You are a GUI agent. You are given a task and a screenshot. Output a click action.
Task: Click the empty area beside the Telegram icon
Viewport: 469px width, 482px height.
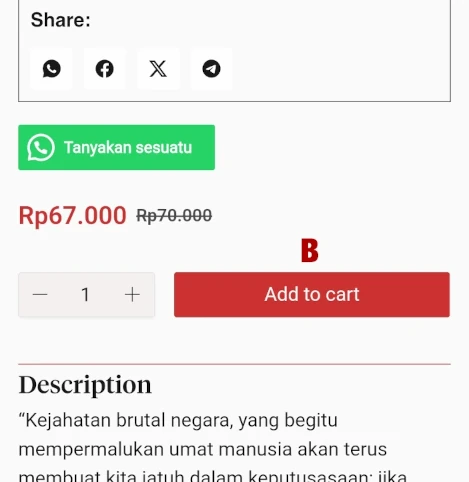[340, 69]
